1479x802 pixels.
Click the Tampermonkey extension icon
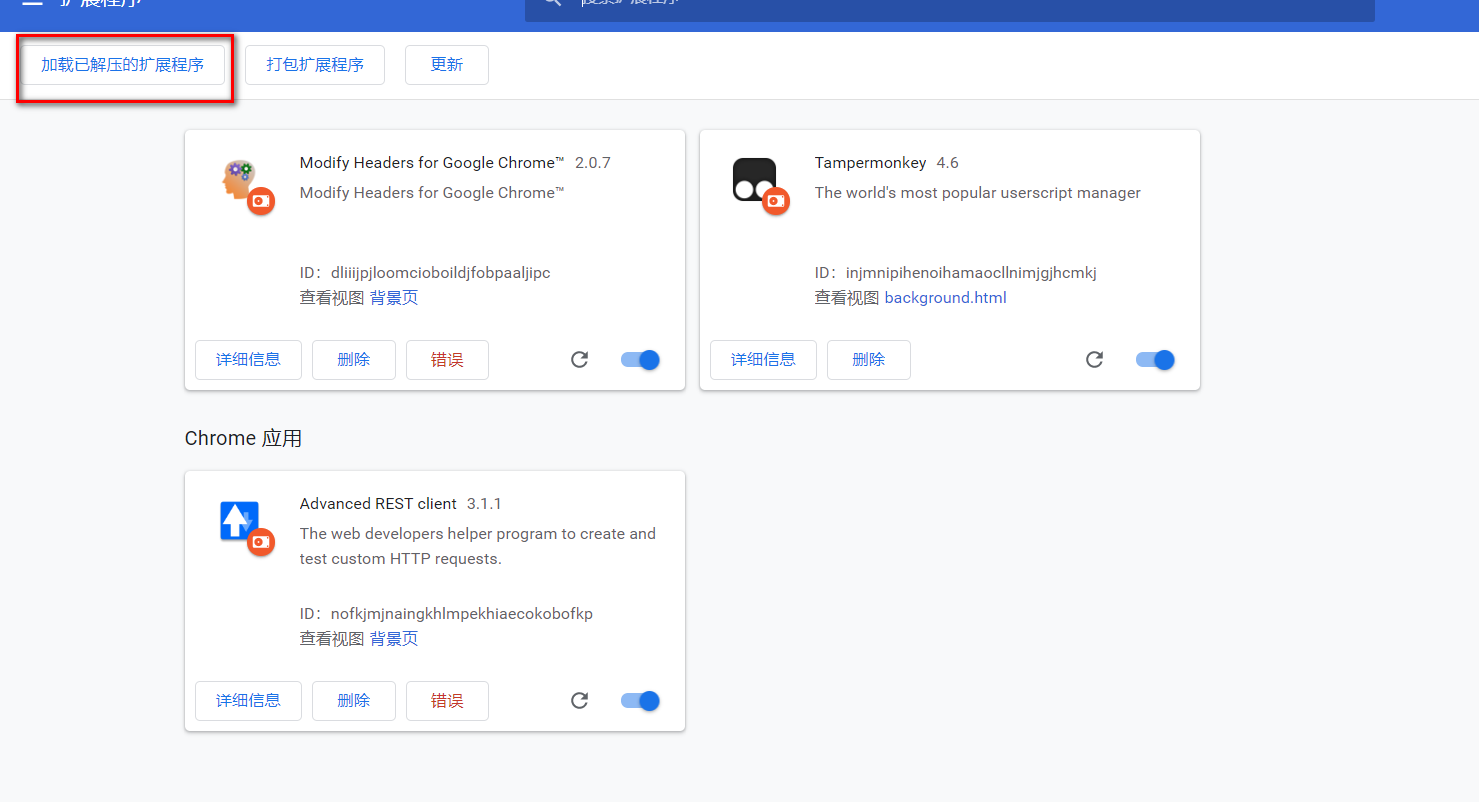(754, 180)
